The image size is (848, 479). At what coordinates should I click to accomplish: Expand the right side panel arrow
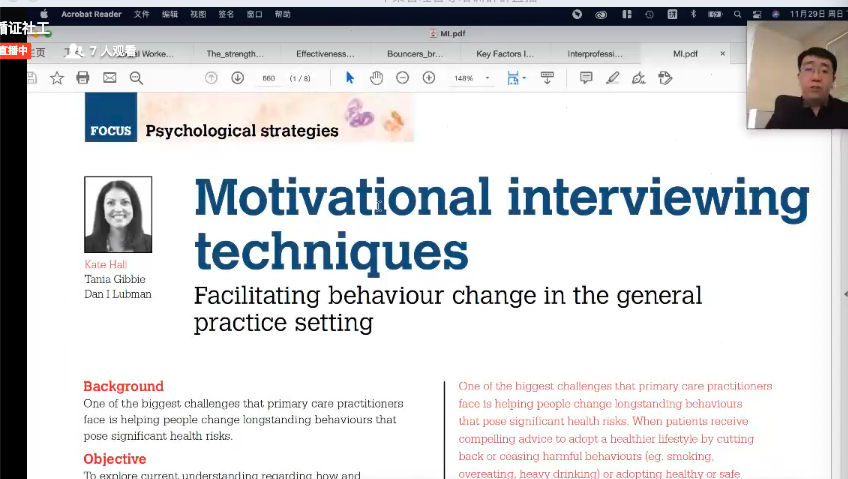click(x=845, y=294)
